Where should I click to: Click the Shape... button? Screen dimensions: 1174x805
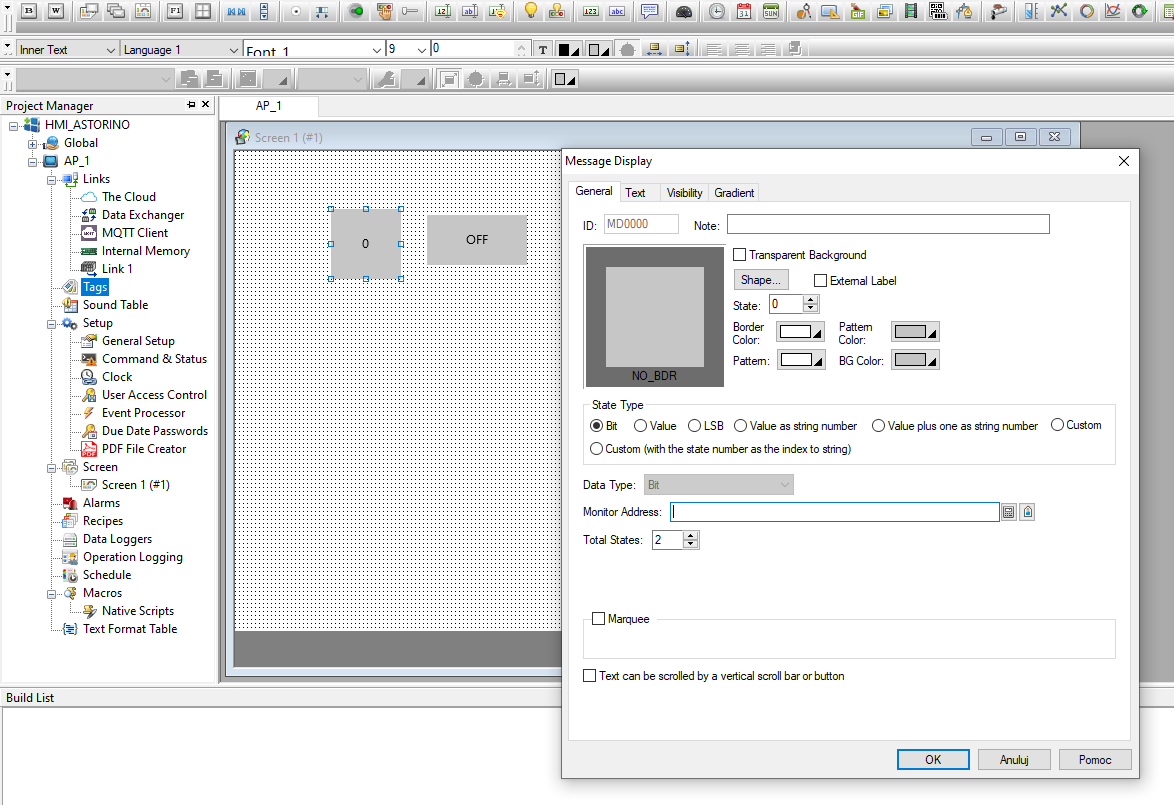click(x=761, y=280)
